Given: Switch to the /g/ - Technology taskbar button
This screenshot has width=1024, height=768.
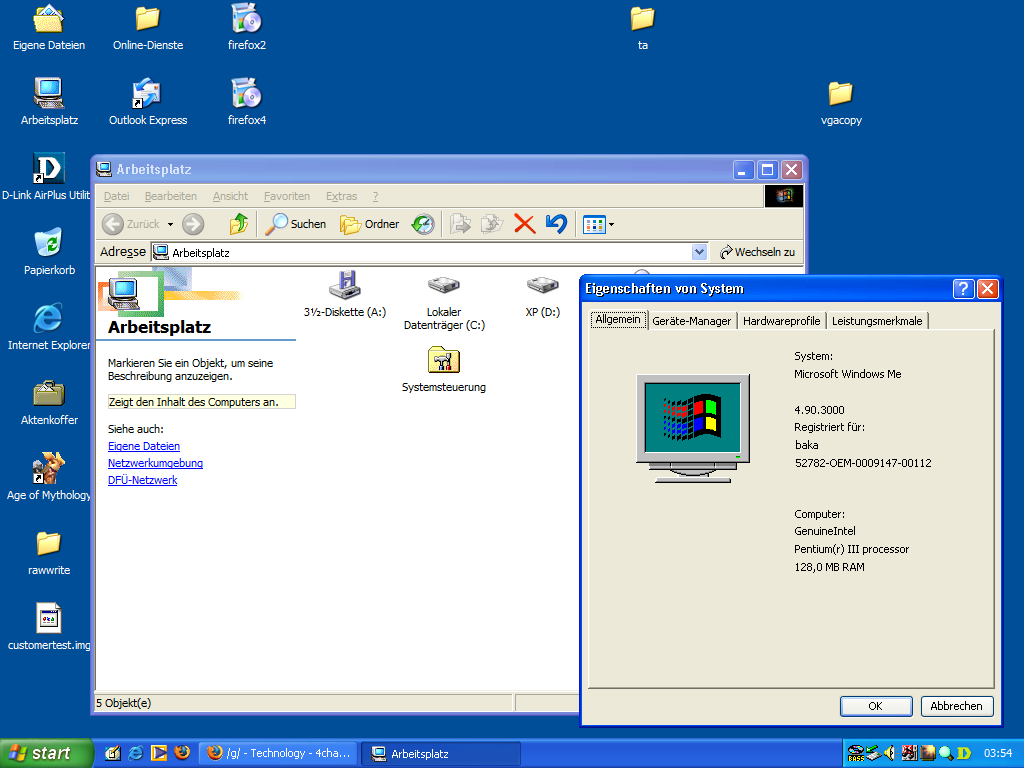Looking at the screenshot, I should pyautogui.click(x=278, y=754).
